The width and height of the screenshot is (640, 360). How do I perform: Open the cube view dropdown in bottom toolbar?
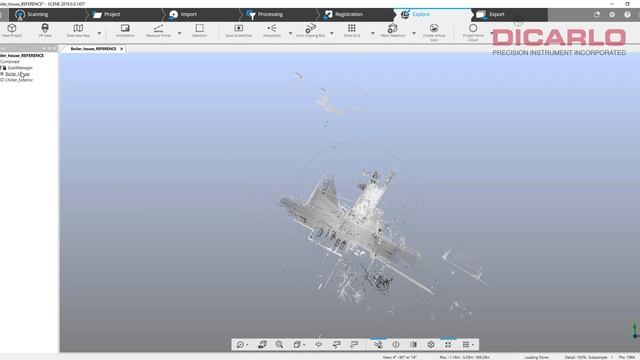[299, 344]
